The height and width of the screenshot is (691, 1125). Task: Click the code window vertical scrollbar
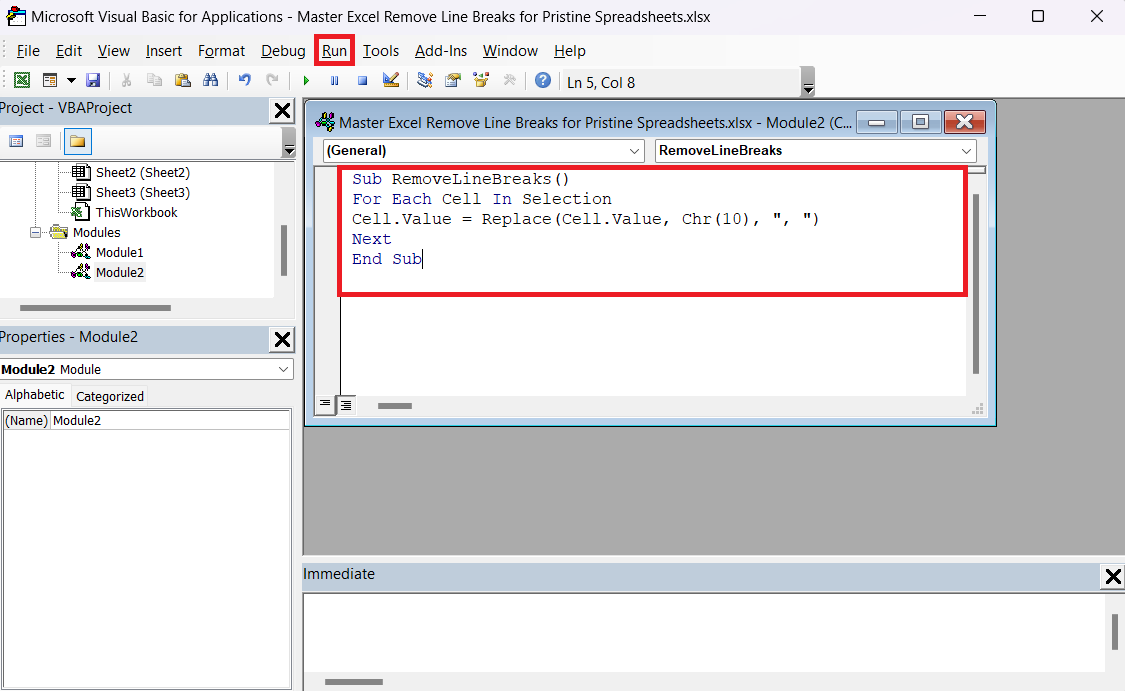[x=976, y=283]
